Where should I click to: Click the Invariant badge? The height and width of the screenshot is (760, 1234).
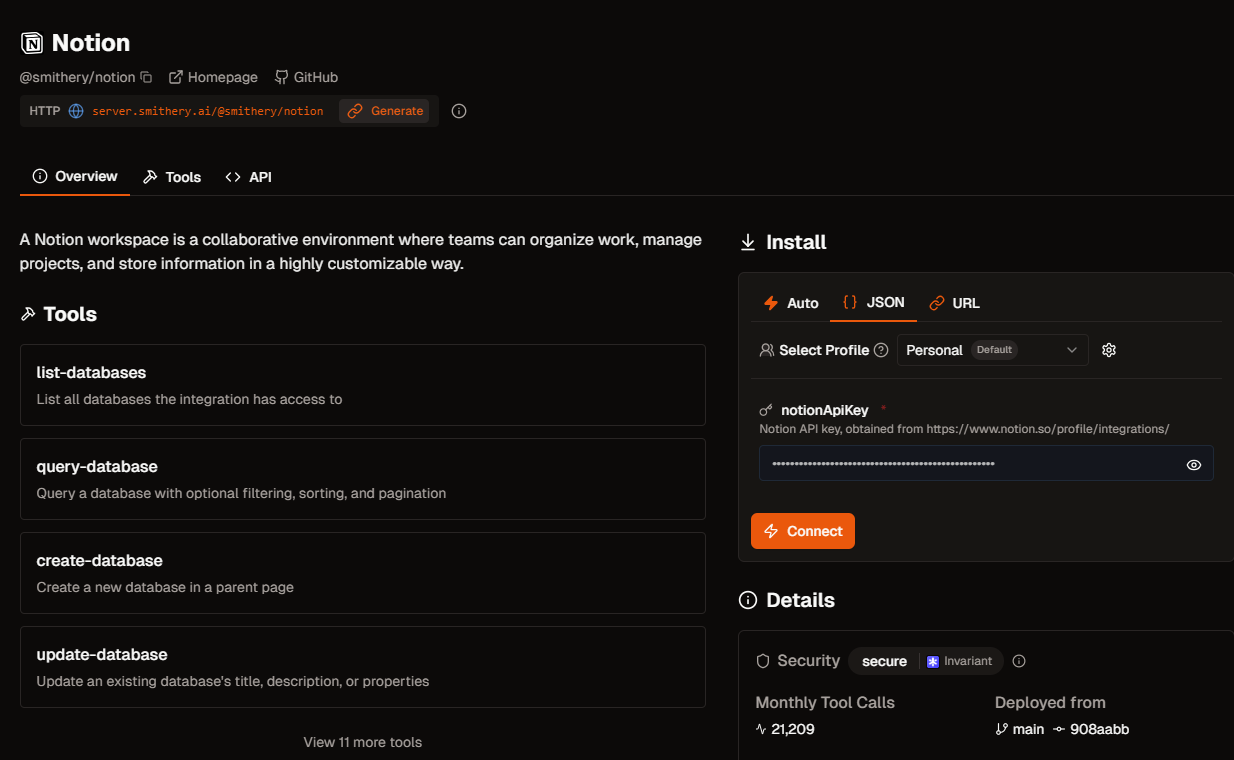coord(959,661)
